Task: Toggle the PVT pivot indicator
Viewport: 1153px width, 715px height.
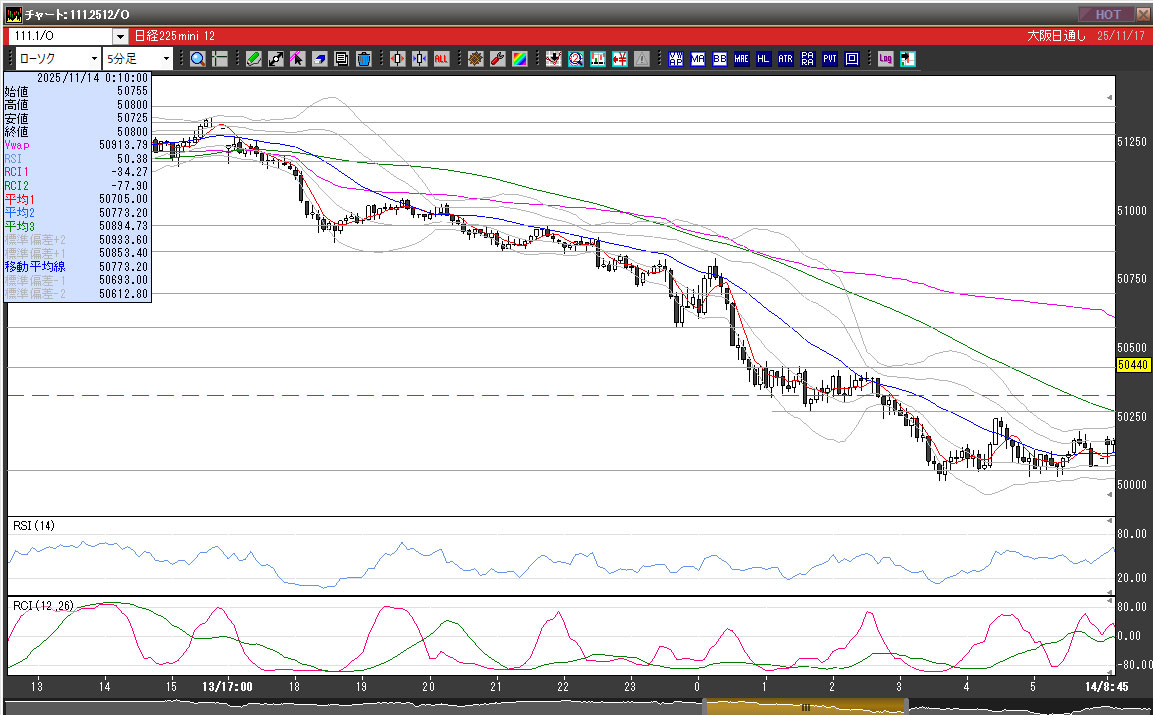Action: pos(829,59)
